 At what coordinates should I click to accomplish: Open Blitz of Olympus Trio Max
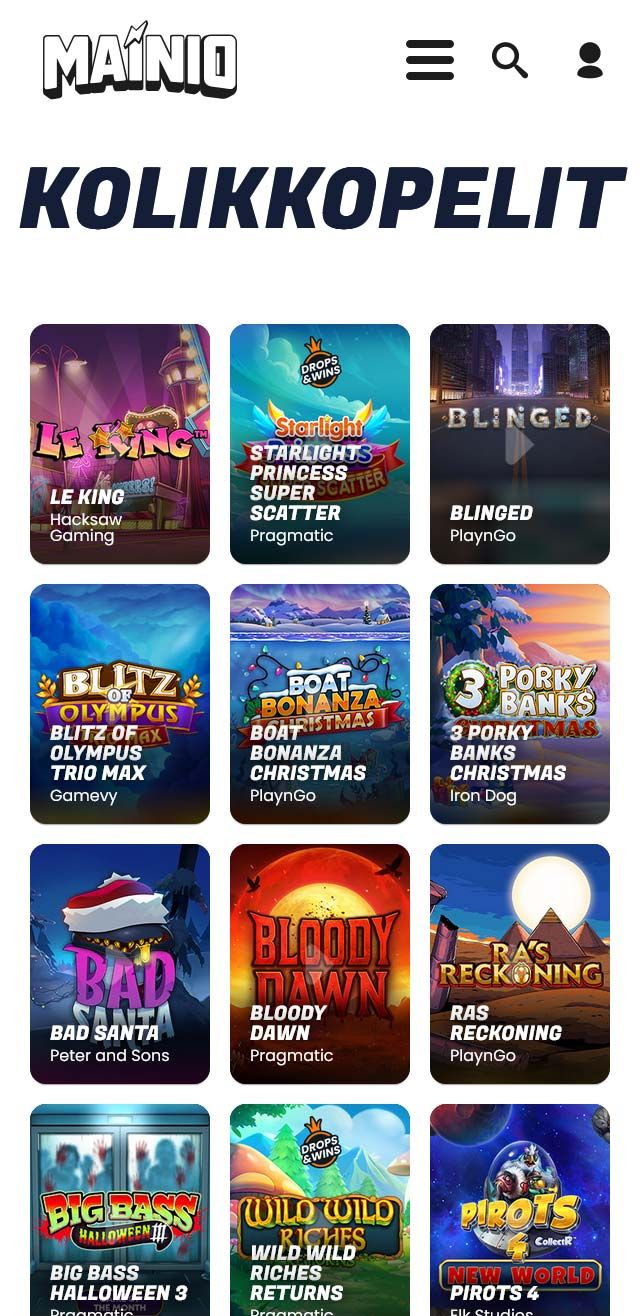click(120, 704)
